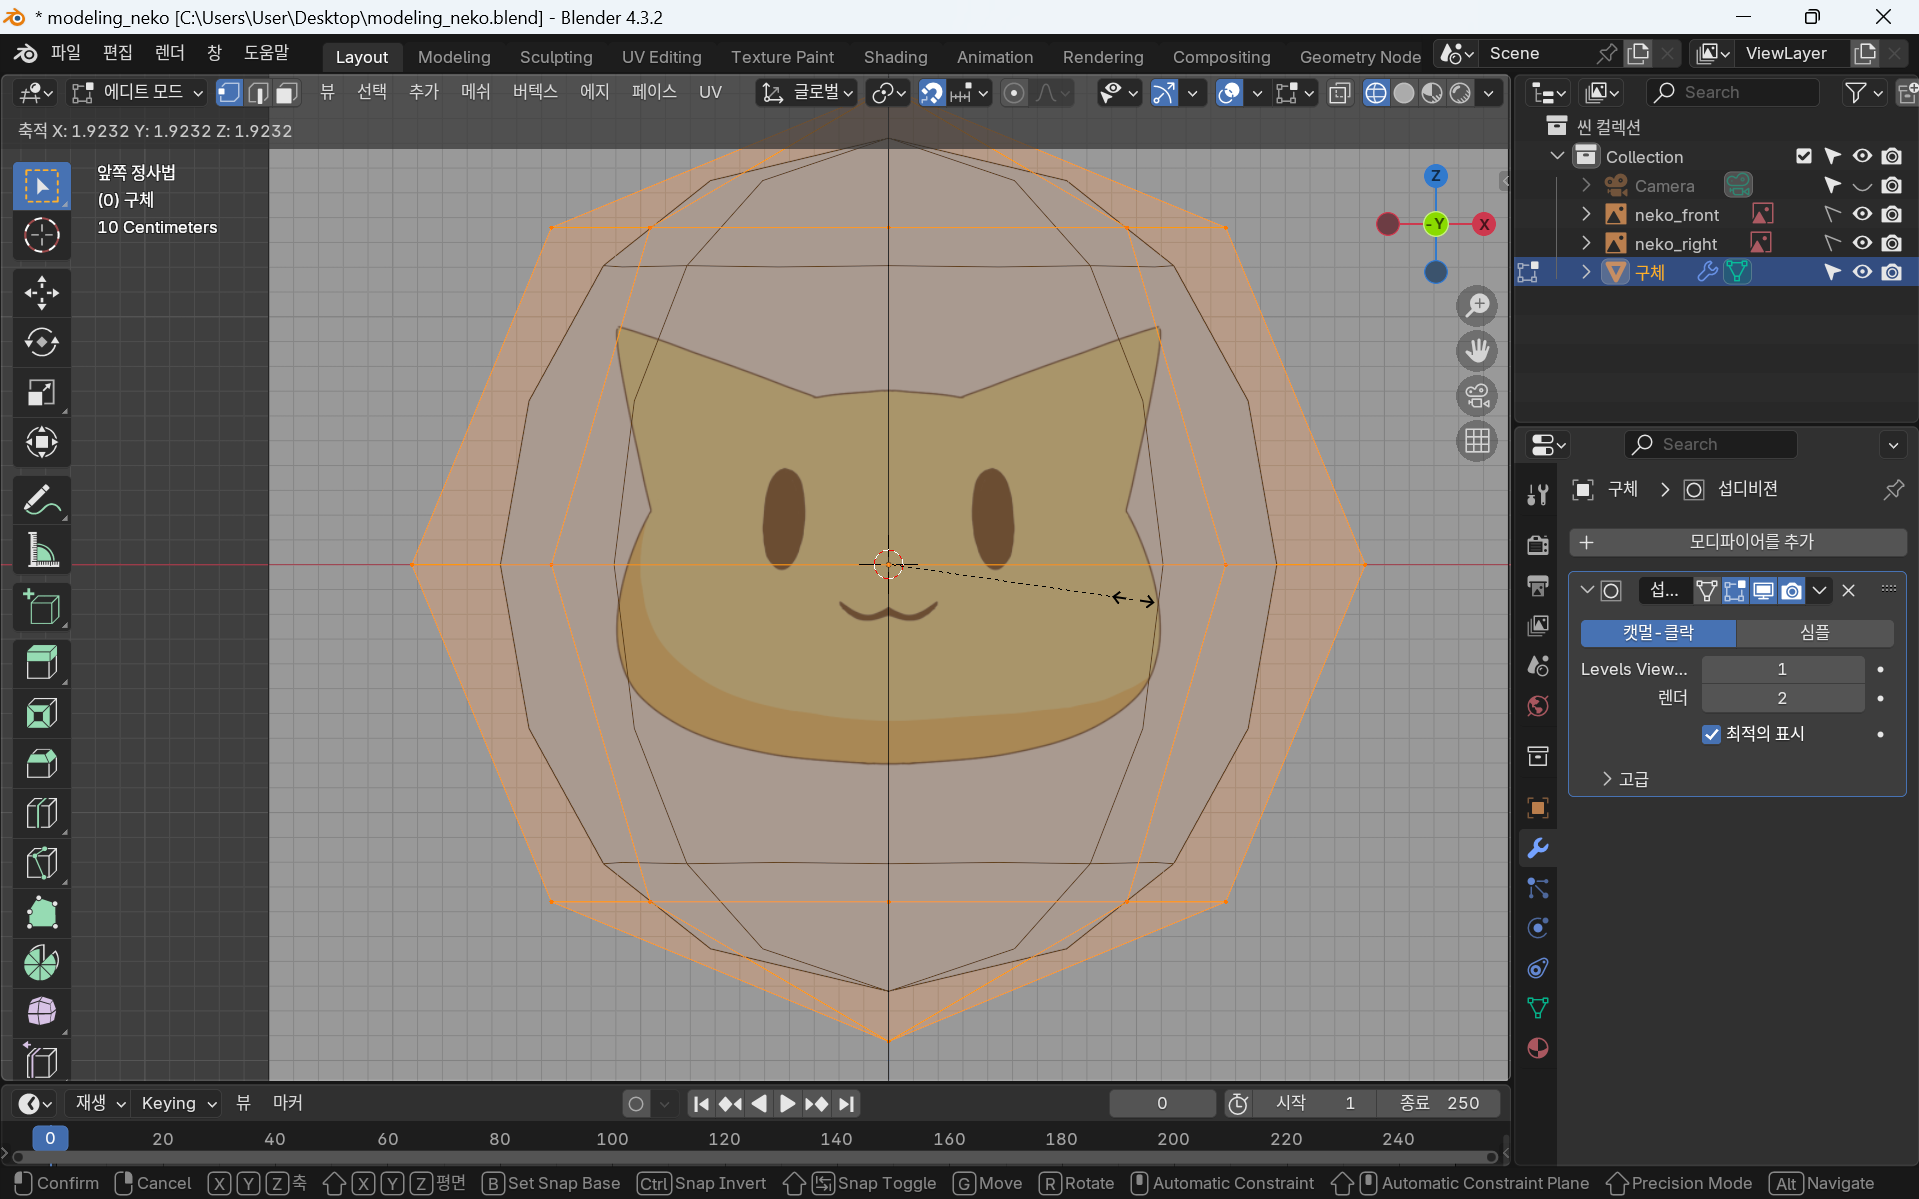This screenshot has width=1919, height=1199.
Task: Toggle orthographic/perspective grid icon
Action: [x=1477, y=441]
